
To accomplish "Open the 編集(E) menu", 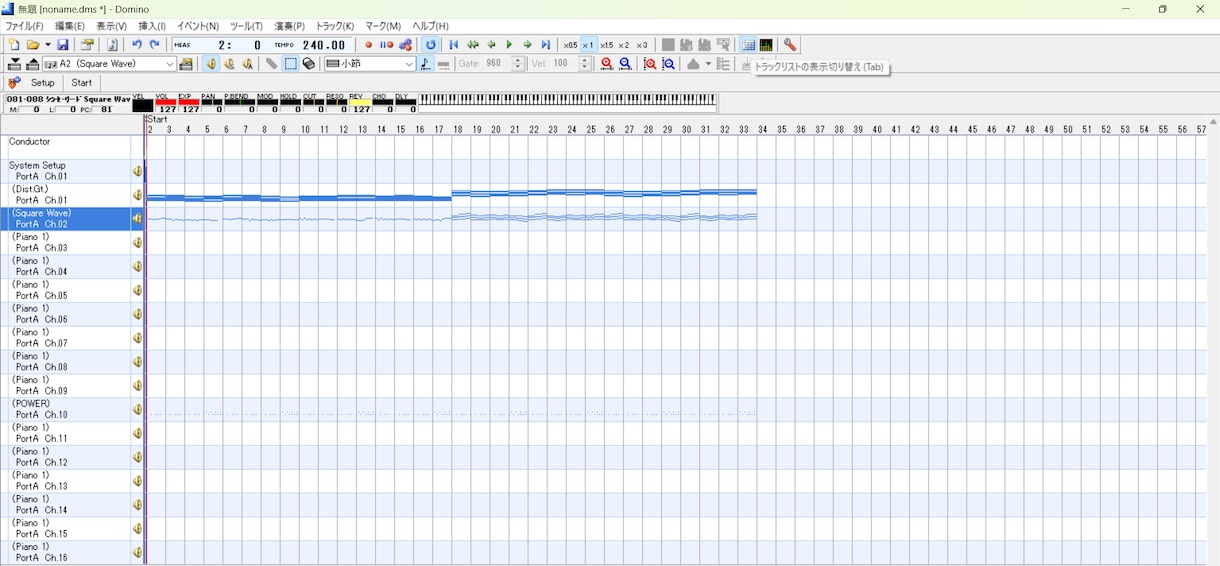I will pos(70,26).
